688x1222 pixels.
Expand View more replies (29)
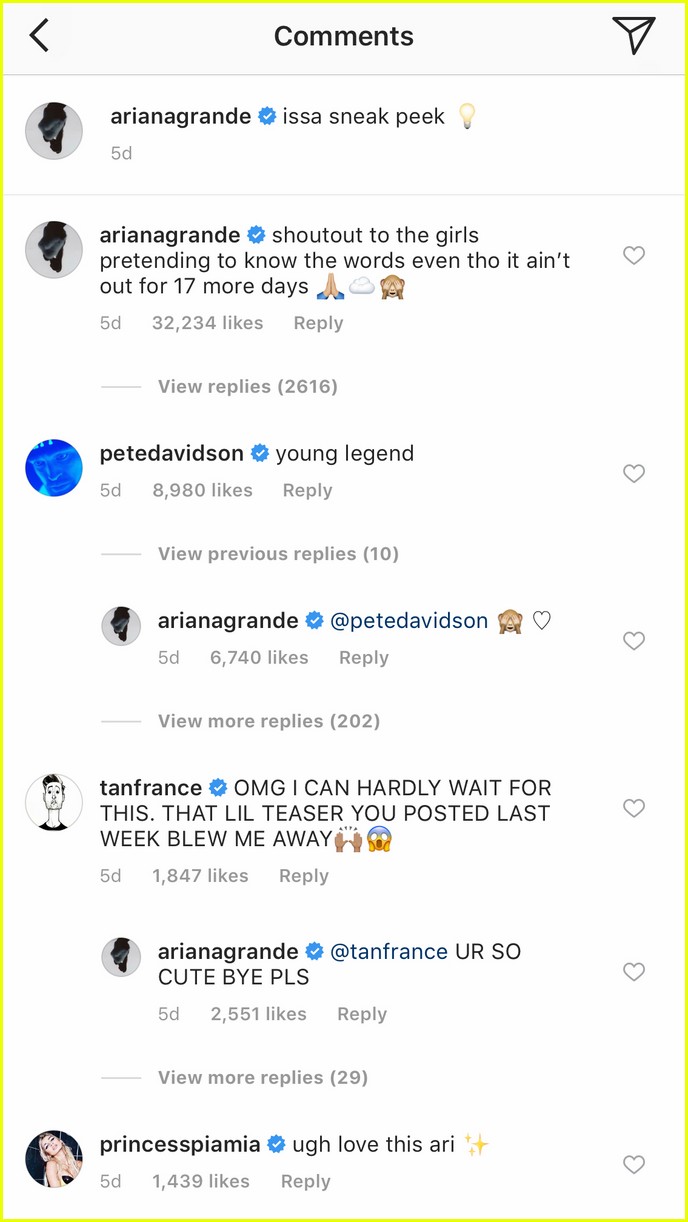click(x=263, y=1078)
